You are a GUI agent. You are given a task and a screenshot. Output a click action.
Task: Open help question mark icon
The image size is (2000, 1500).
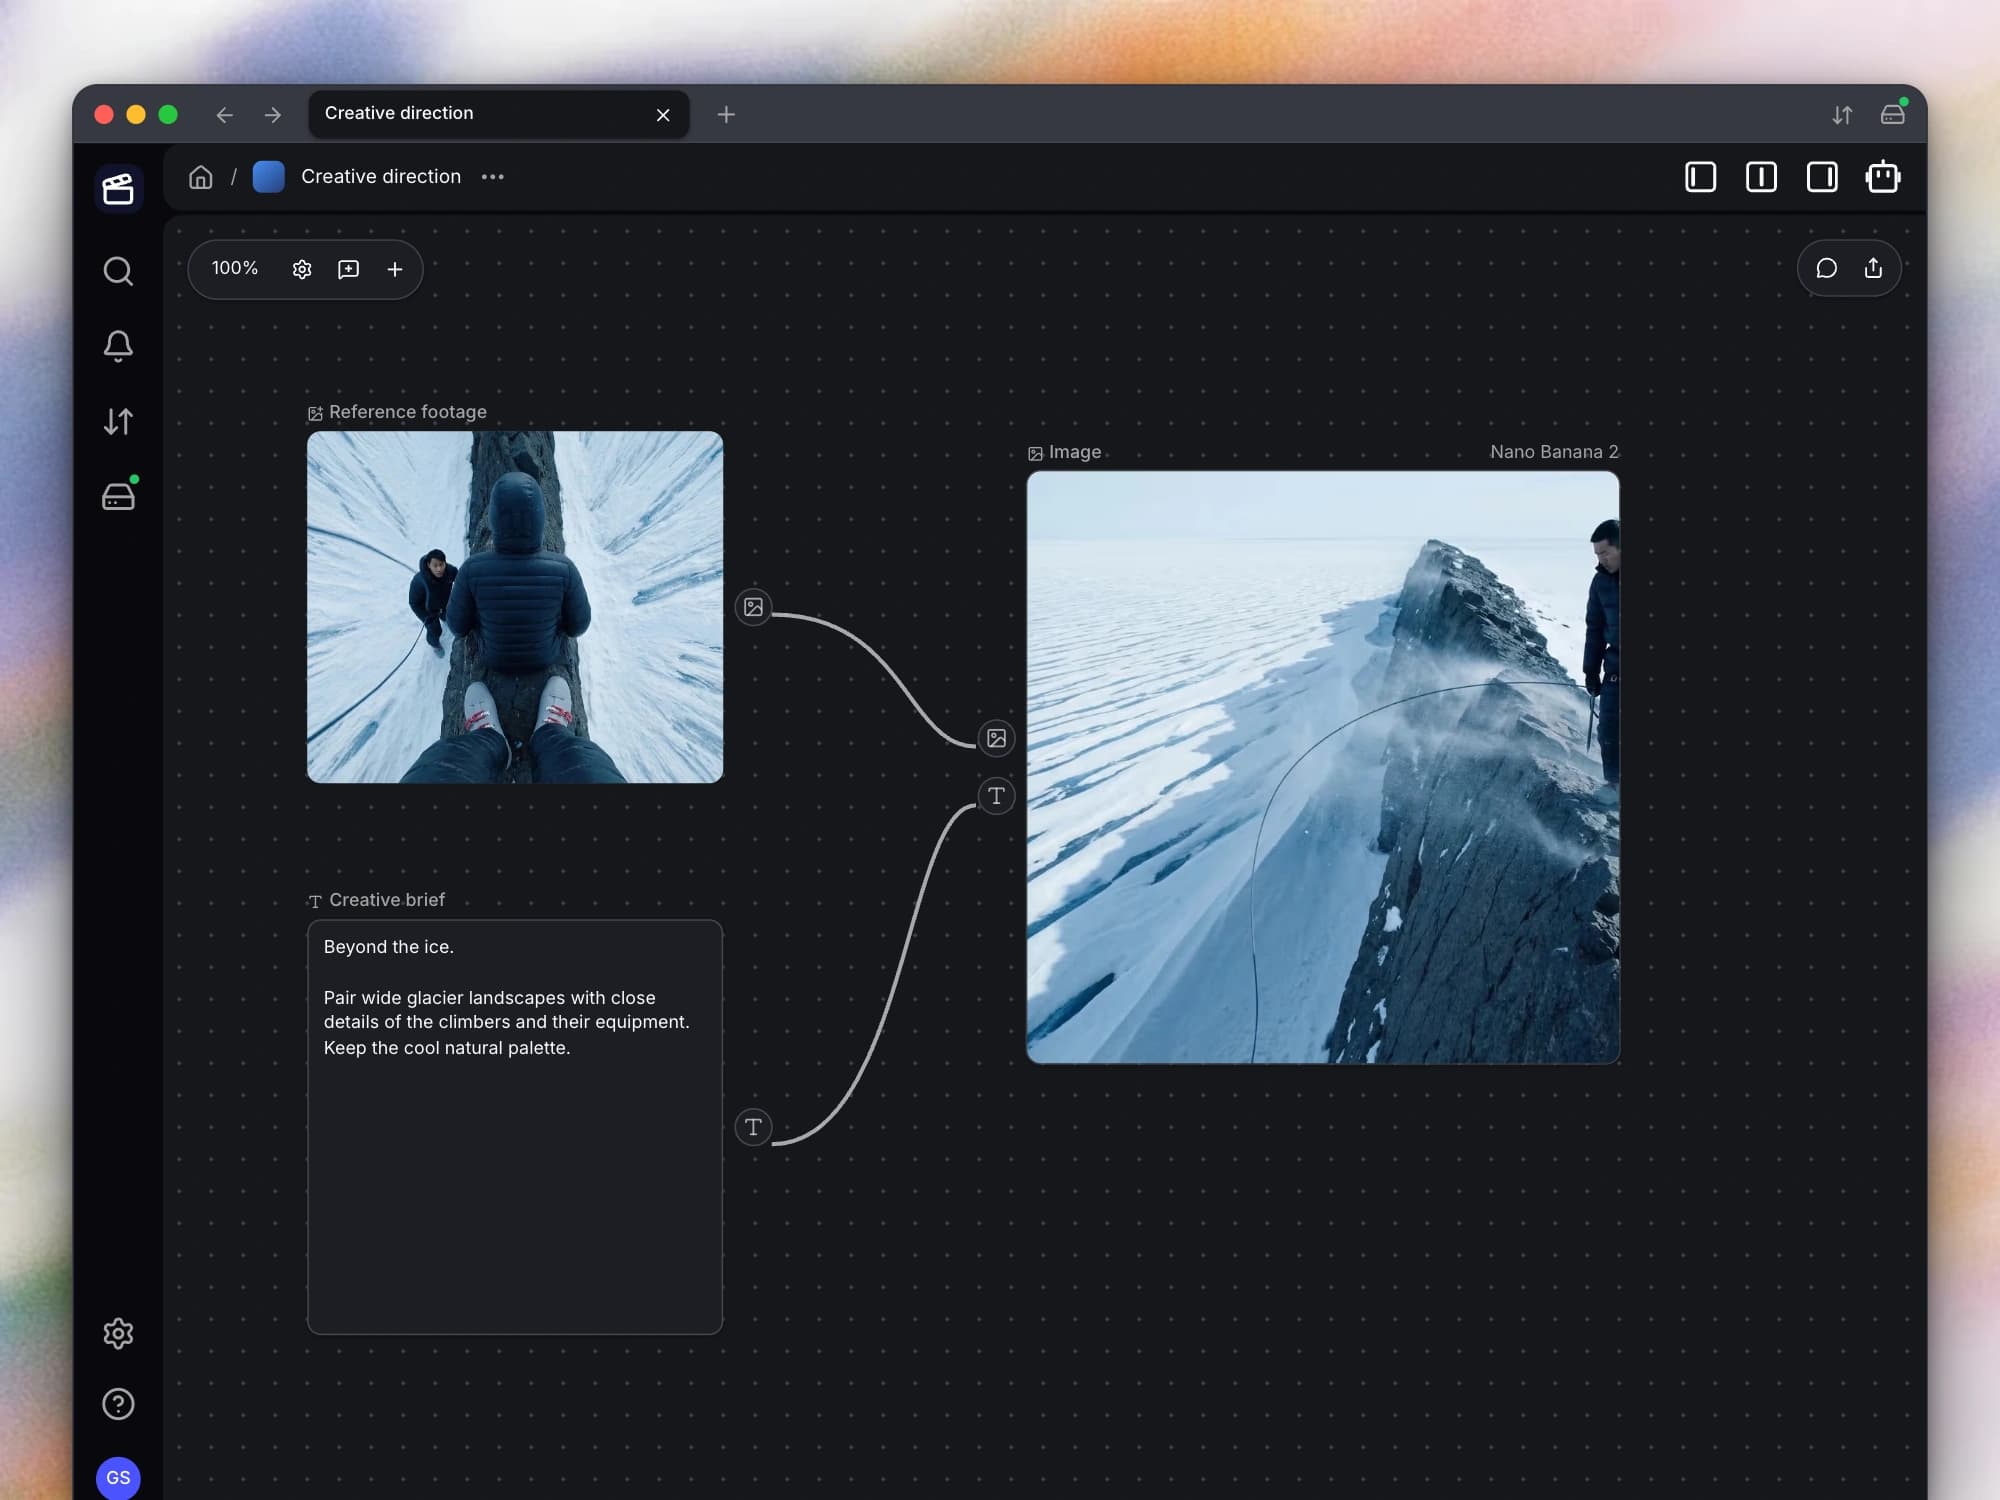tap(118, 1404)
